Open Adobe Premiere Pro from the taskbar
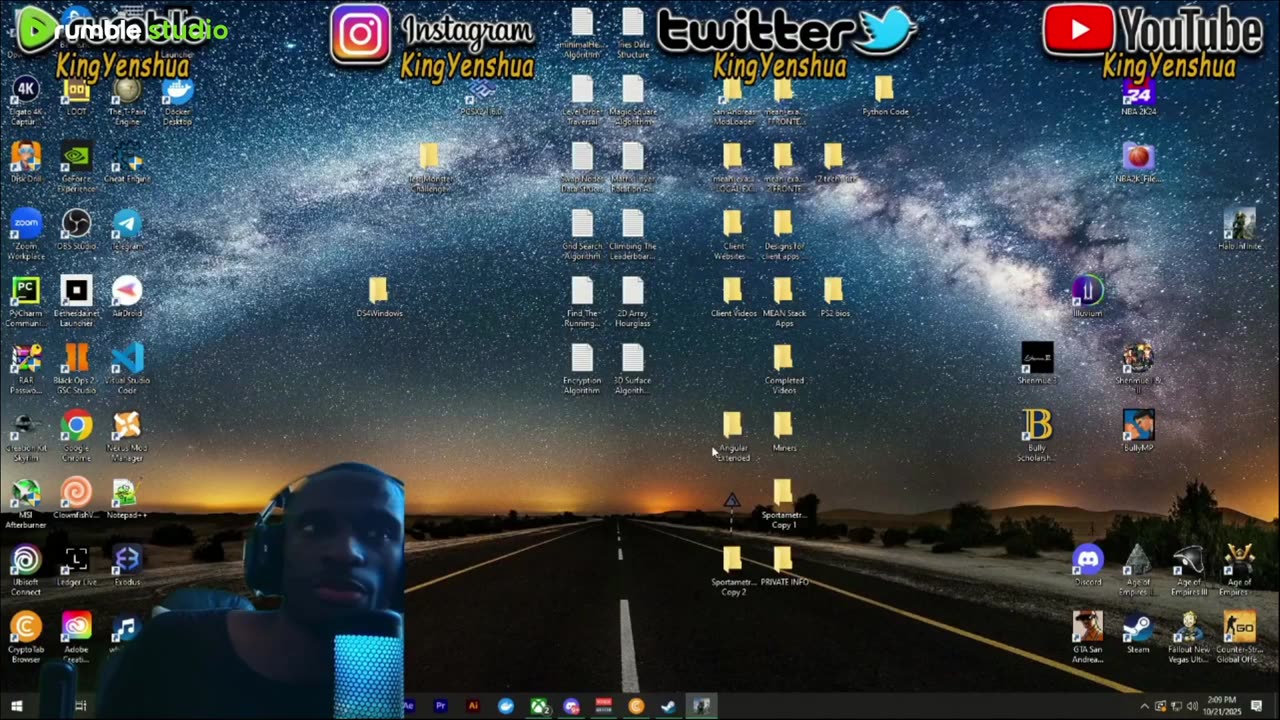The width and height of the screenshot is (1280, 720). click(441, 706)
